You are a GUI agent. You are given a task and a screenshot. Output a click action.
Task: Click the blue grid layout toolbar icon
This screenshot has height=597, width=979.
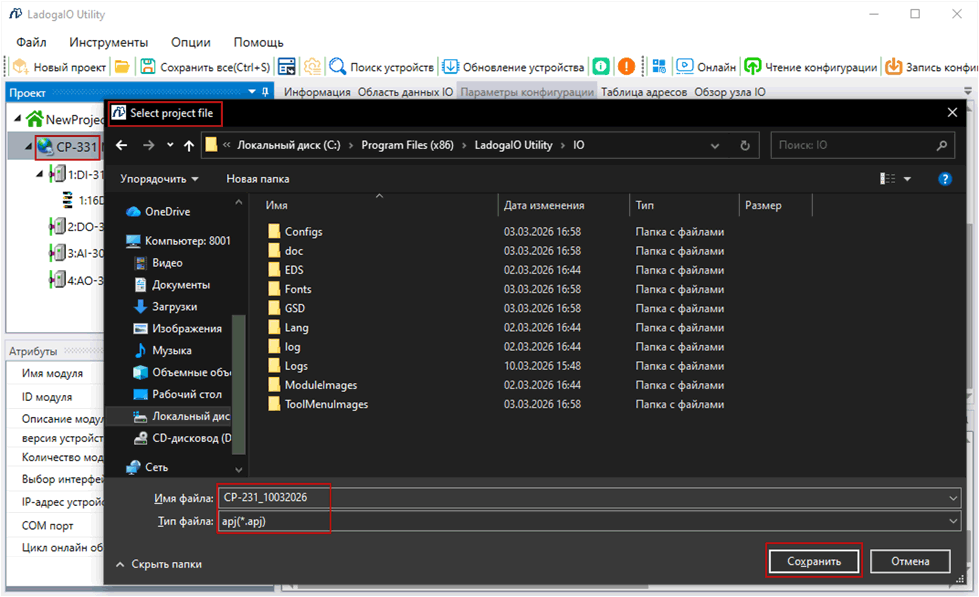coord(659,66)
